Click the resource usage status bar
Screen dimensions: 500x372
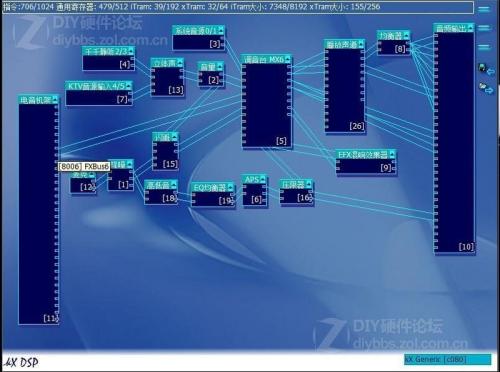pyautogui.click(x=238, y=7)
